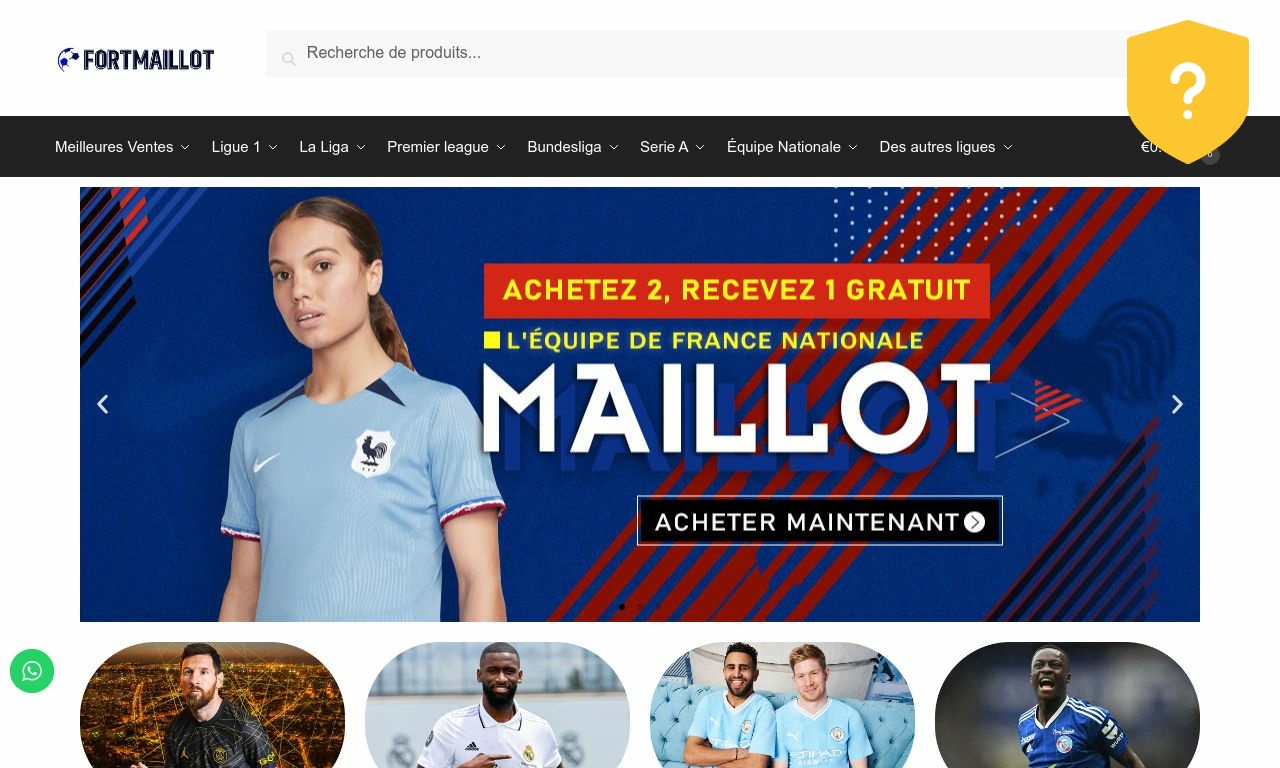Viewport: 1280px width, 768px height.
Task: Go to the previous banner slide arrow
Action: click(102, 404)
